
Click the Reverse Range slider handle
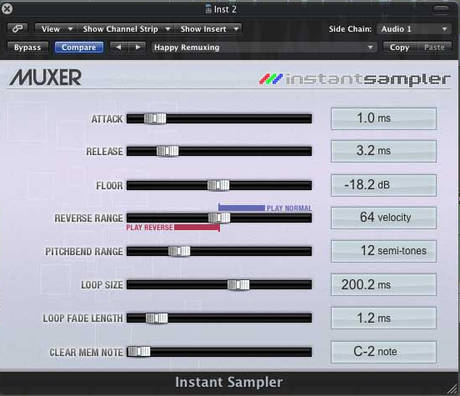coord(219,218)
